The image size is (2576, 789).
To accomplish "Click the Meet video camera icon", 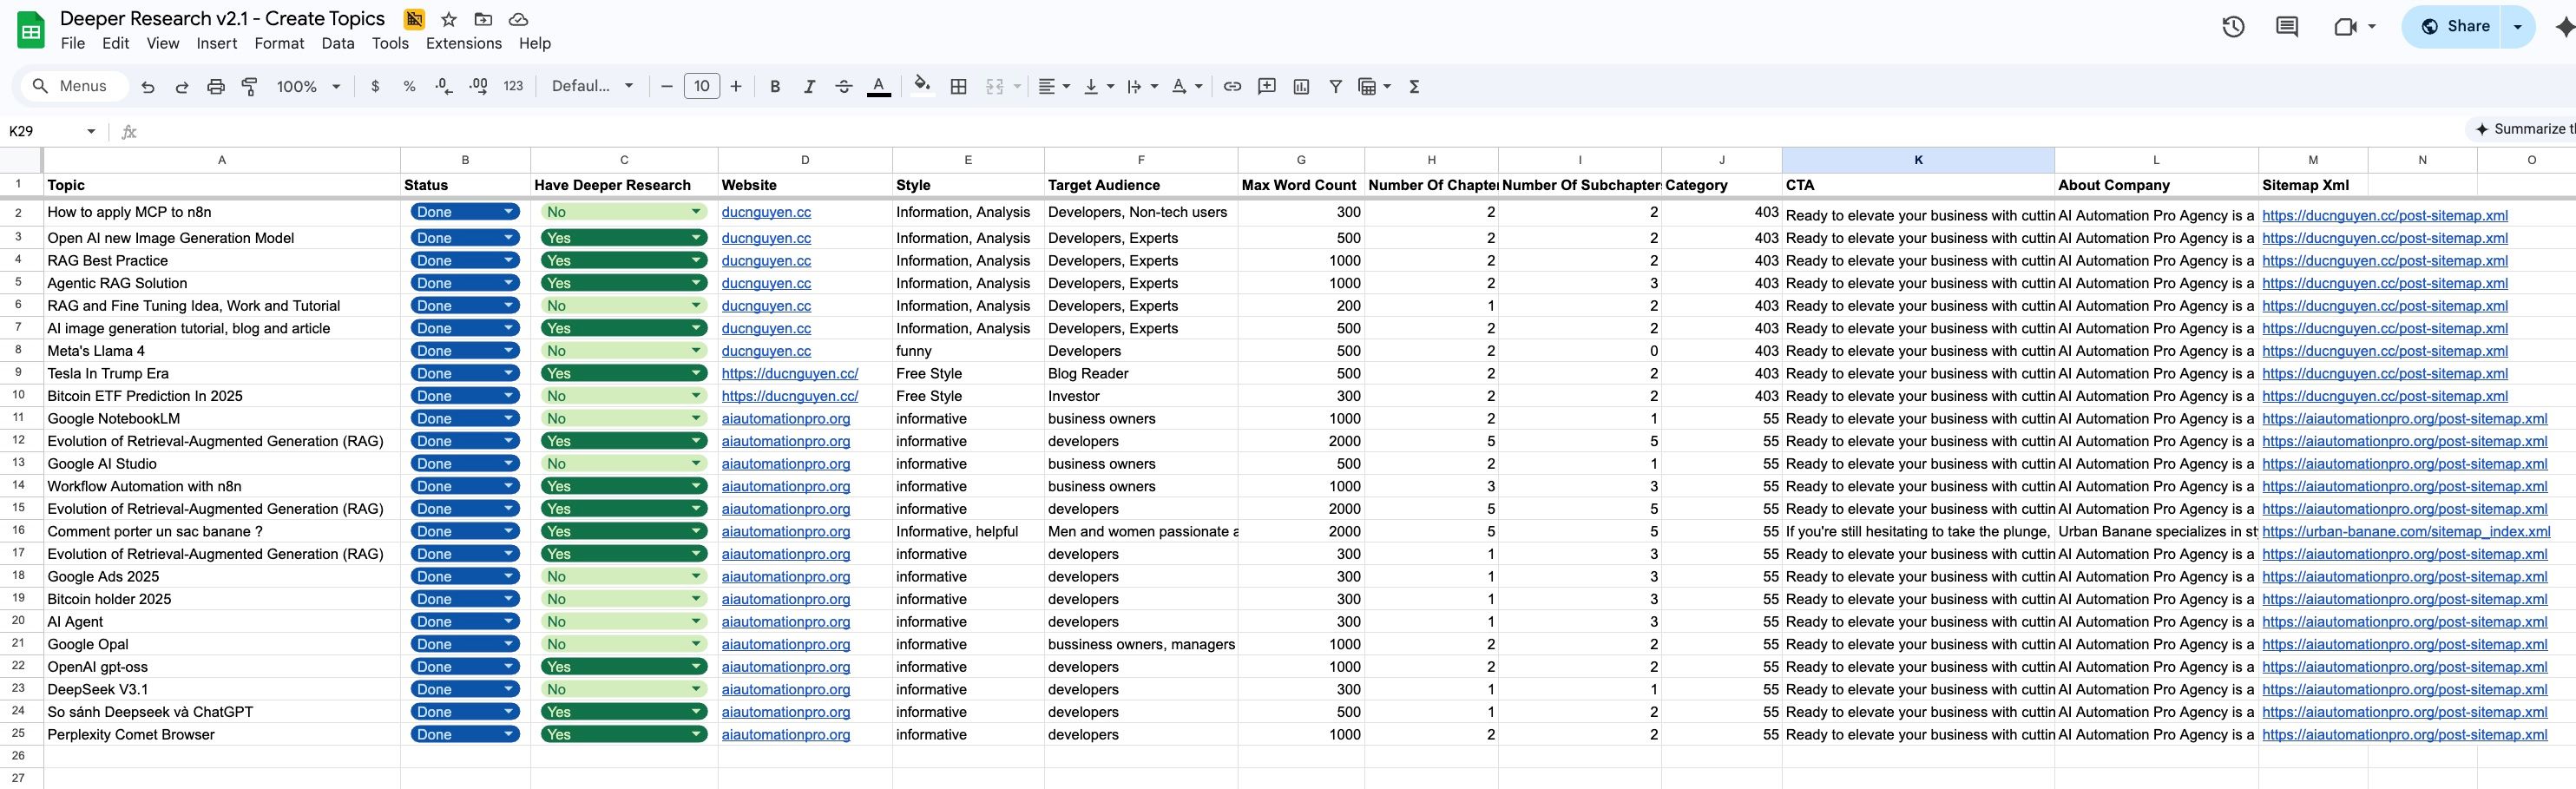I will [x=2345, y=27].
